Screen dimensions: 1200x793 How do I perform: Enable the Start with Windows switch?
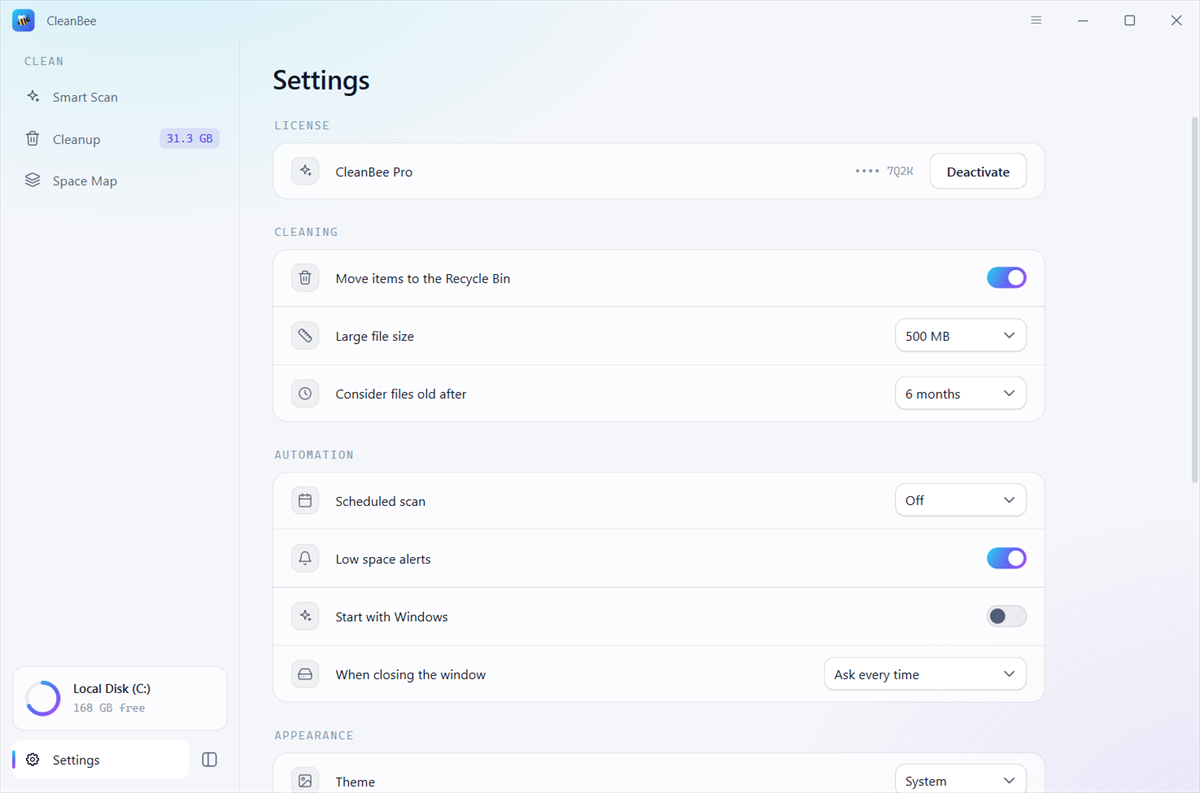click(x=1006, y=616)
